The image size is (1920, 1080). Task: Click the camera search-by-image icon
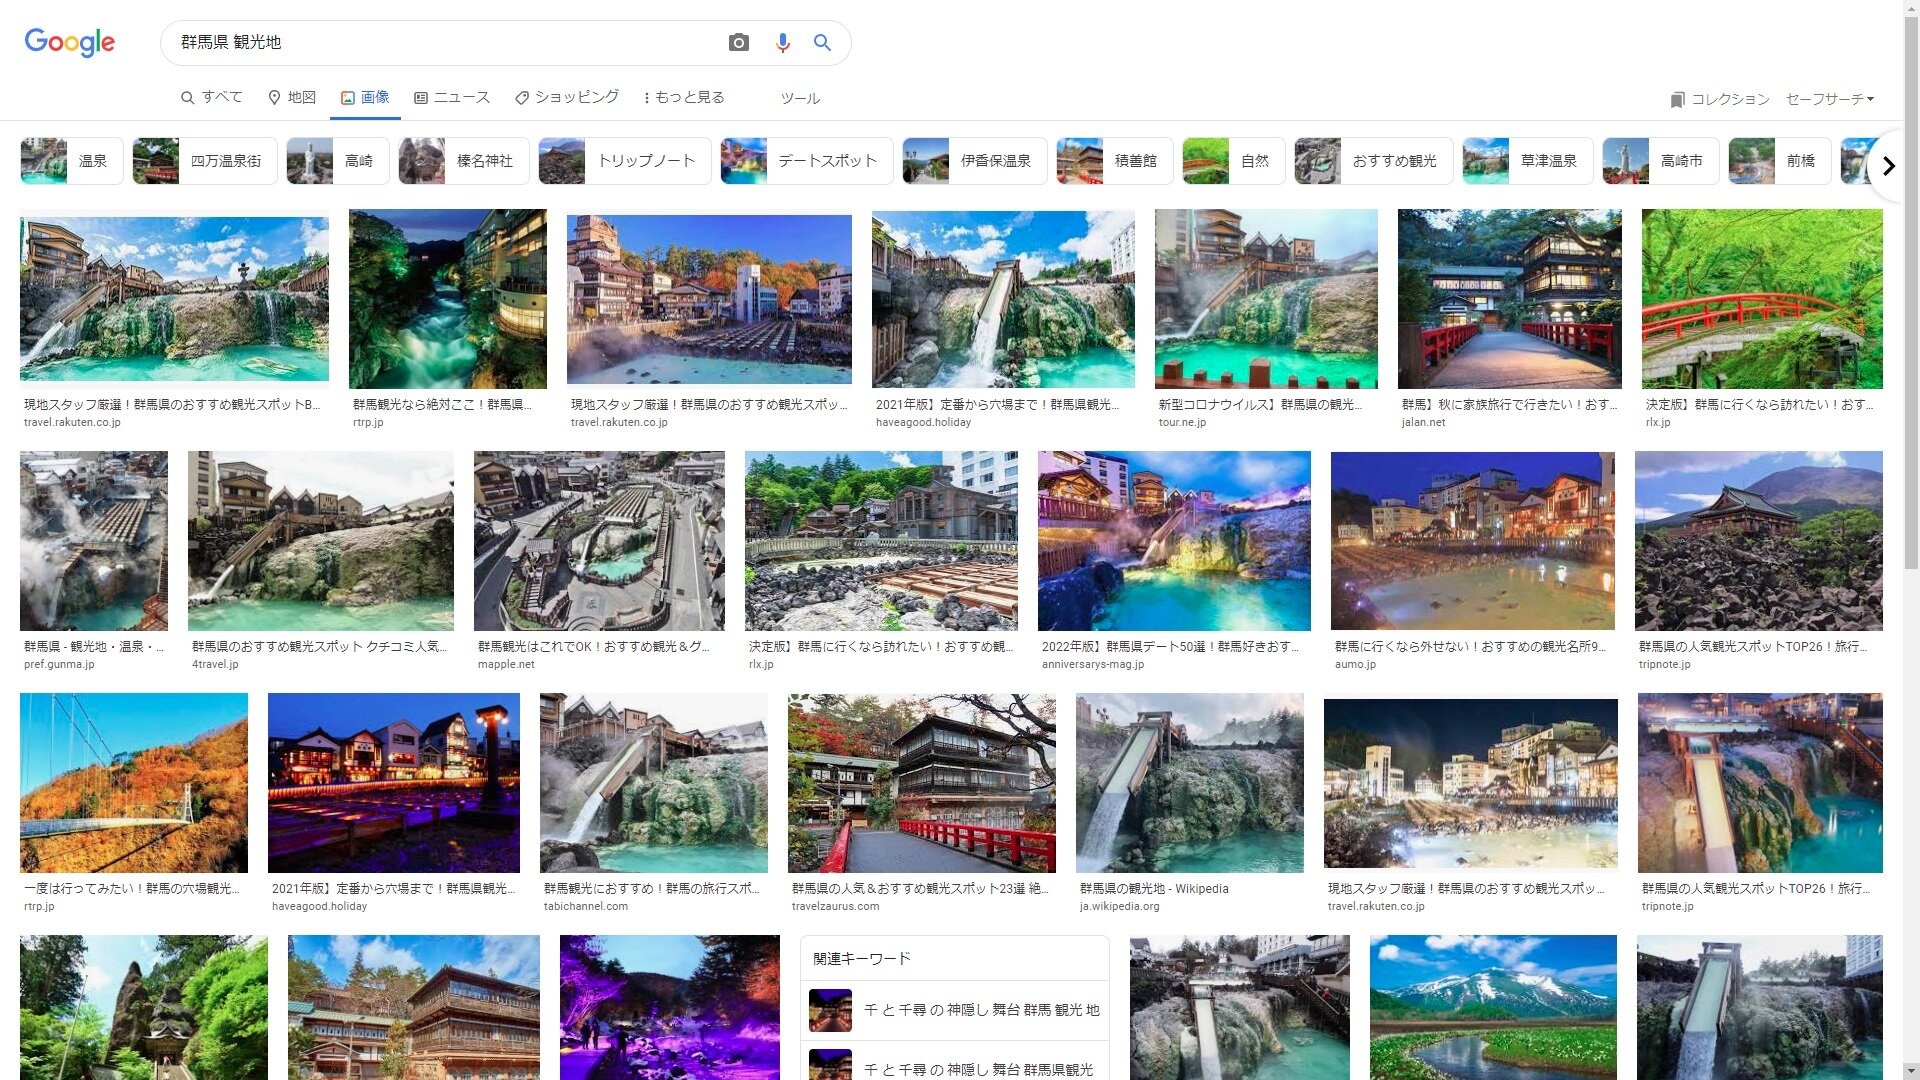pos(738,42)
